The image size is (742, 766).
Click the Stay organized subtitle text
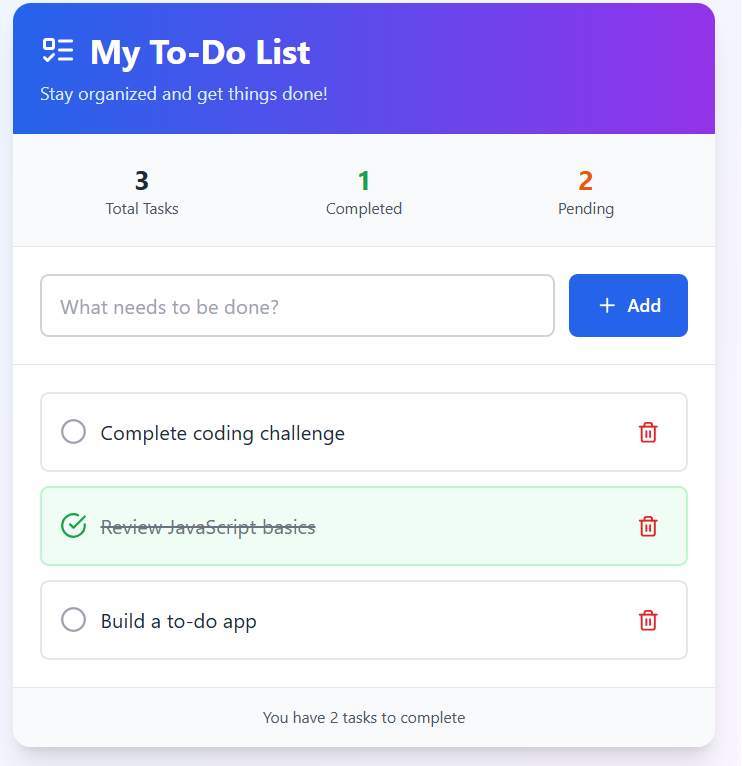coord(184,95)
